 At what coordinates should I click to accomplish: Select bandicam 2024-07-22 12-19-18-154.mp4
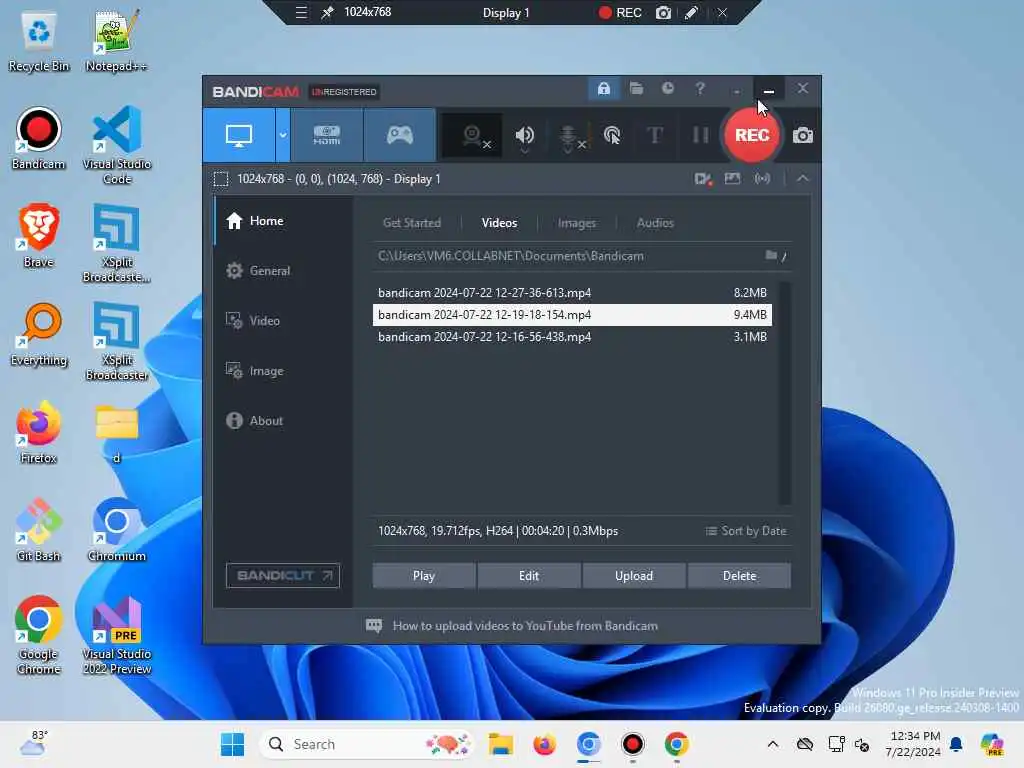(572, 315)
